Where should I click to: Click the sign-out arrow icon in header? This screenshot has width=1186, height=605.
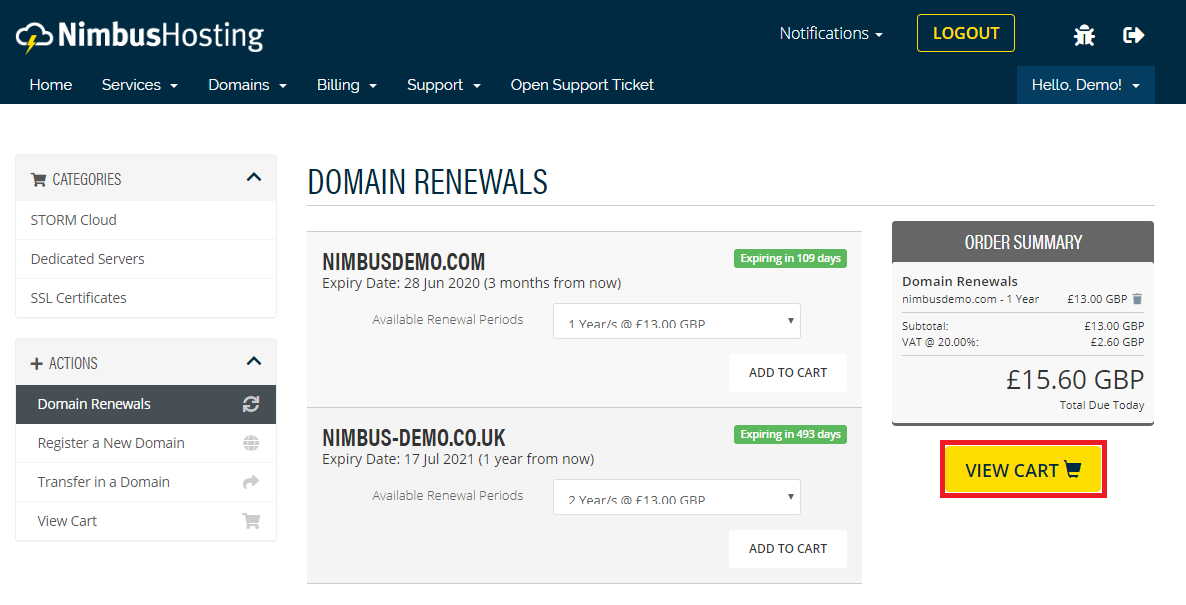(1134, 35)
